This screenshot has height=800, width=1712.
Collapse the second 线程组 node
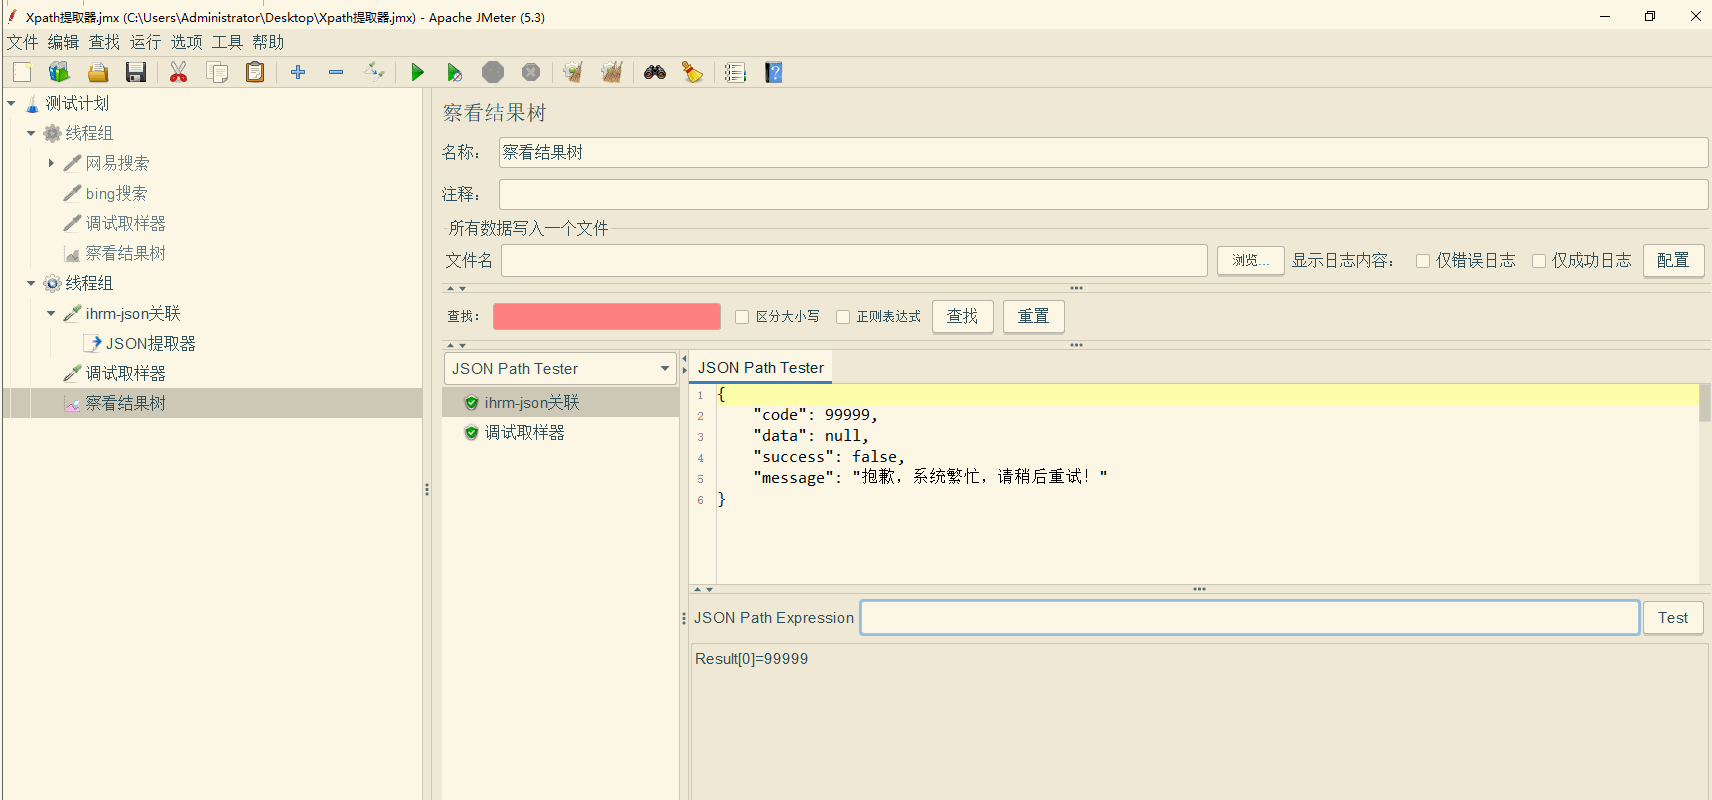click(x=31, y=283)
